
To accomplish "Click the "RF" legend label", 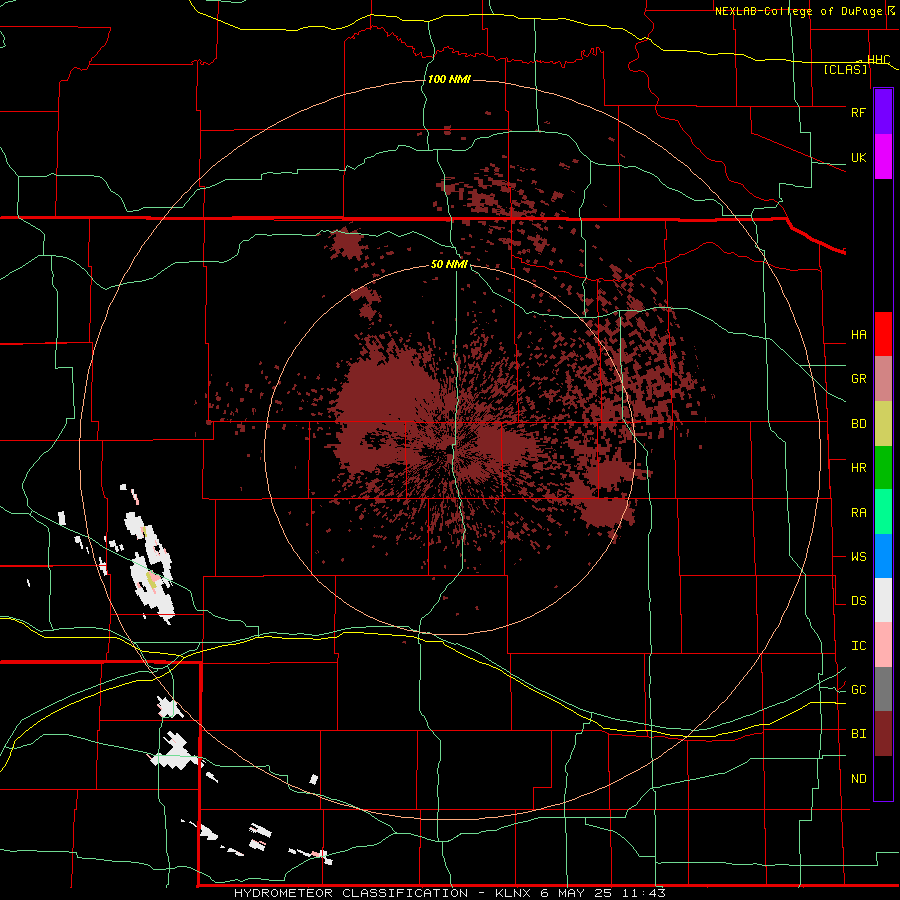I will pos(858,112).
